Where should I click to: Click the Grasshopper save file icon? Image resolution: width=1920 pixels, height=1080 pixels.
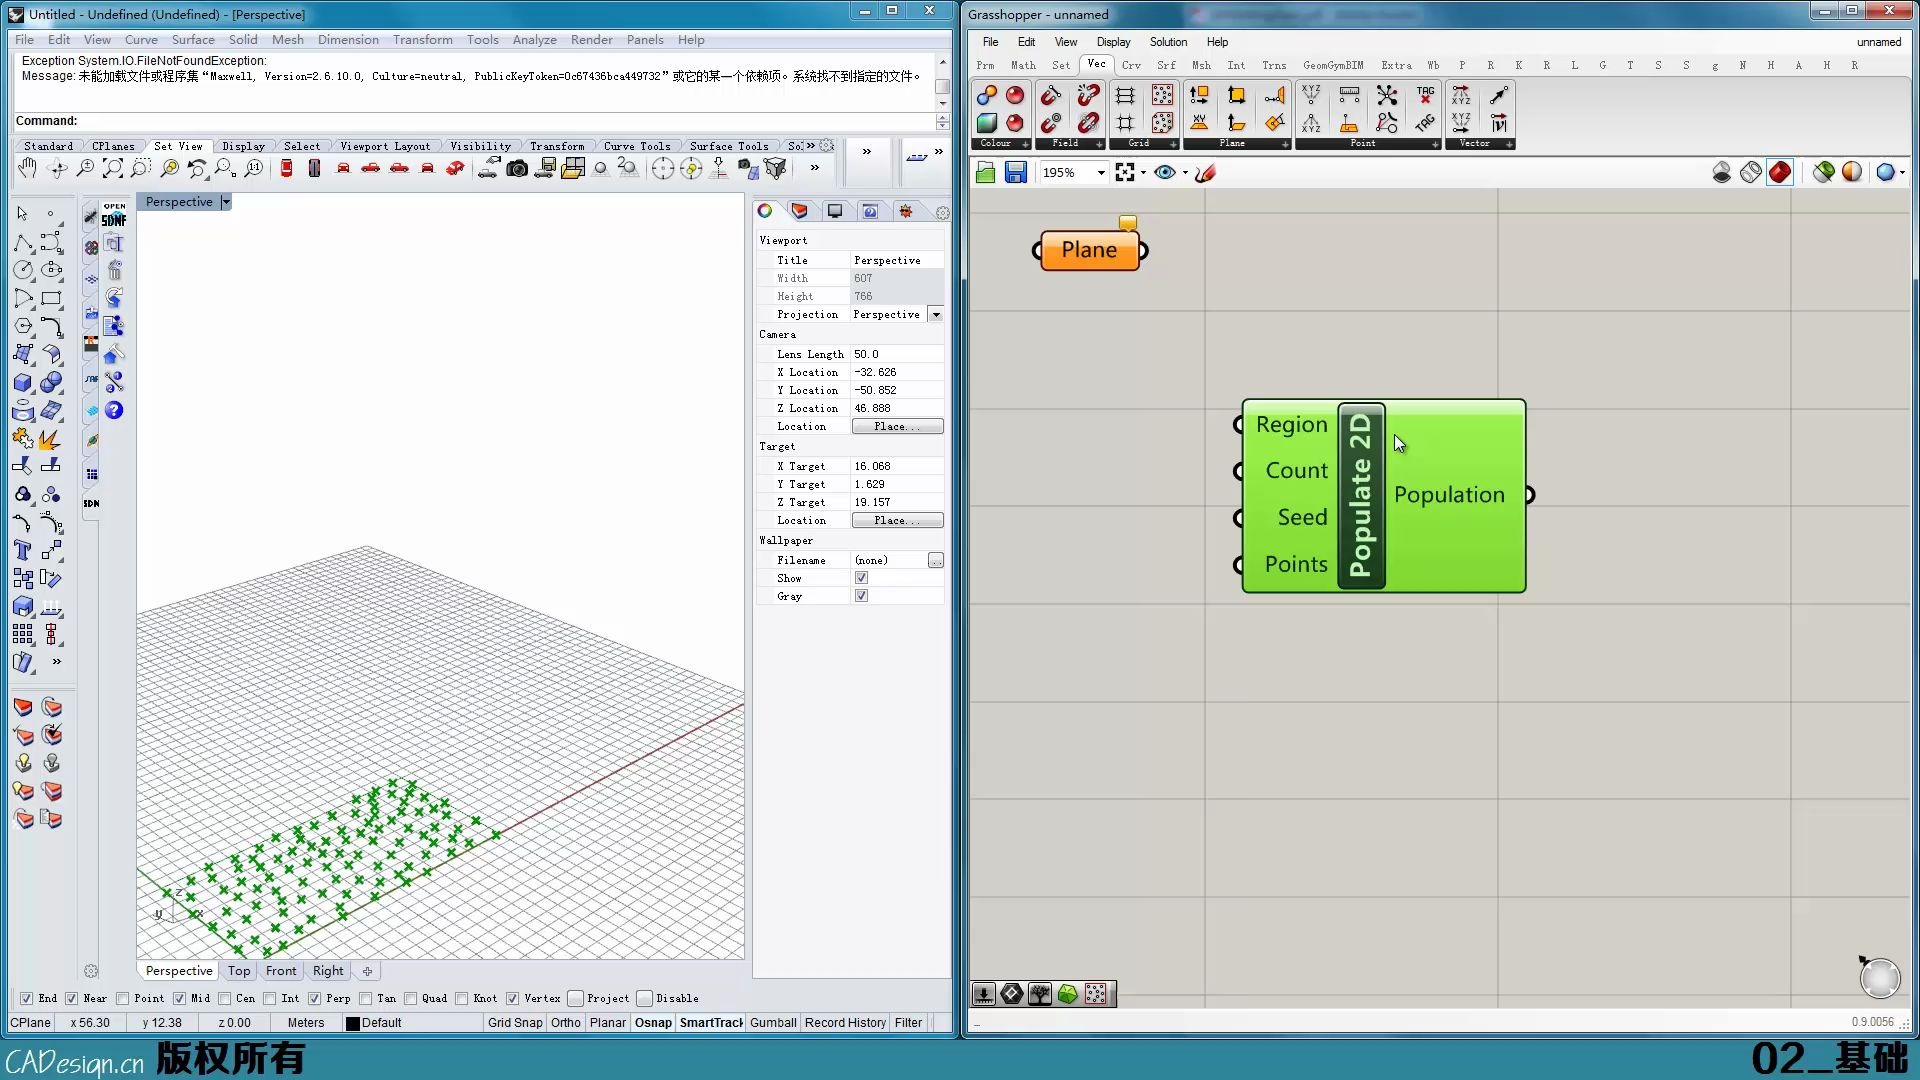pos(1015,173)
